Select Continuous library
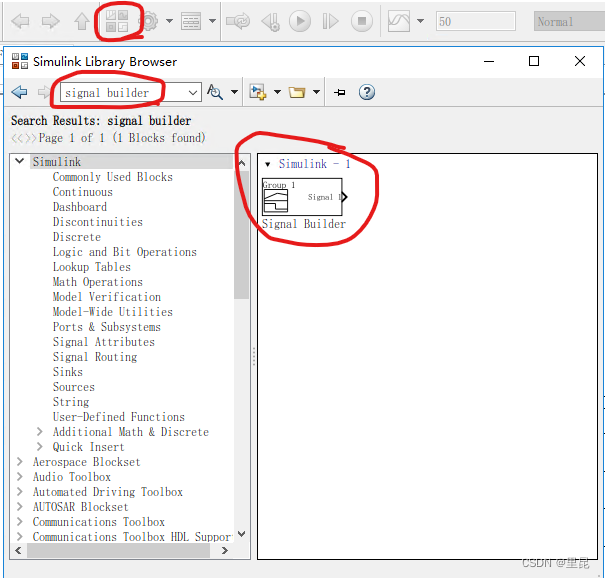The width and height of the screenshot is (605, 578). (x=83, y=192)
